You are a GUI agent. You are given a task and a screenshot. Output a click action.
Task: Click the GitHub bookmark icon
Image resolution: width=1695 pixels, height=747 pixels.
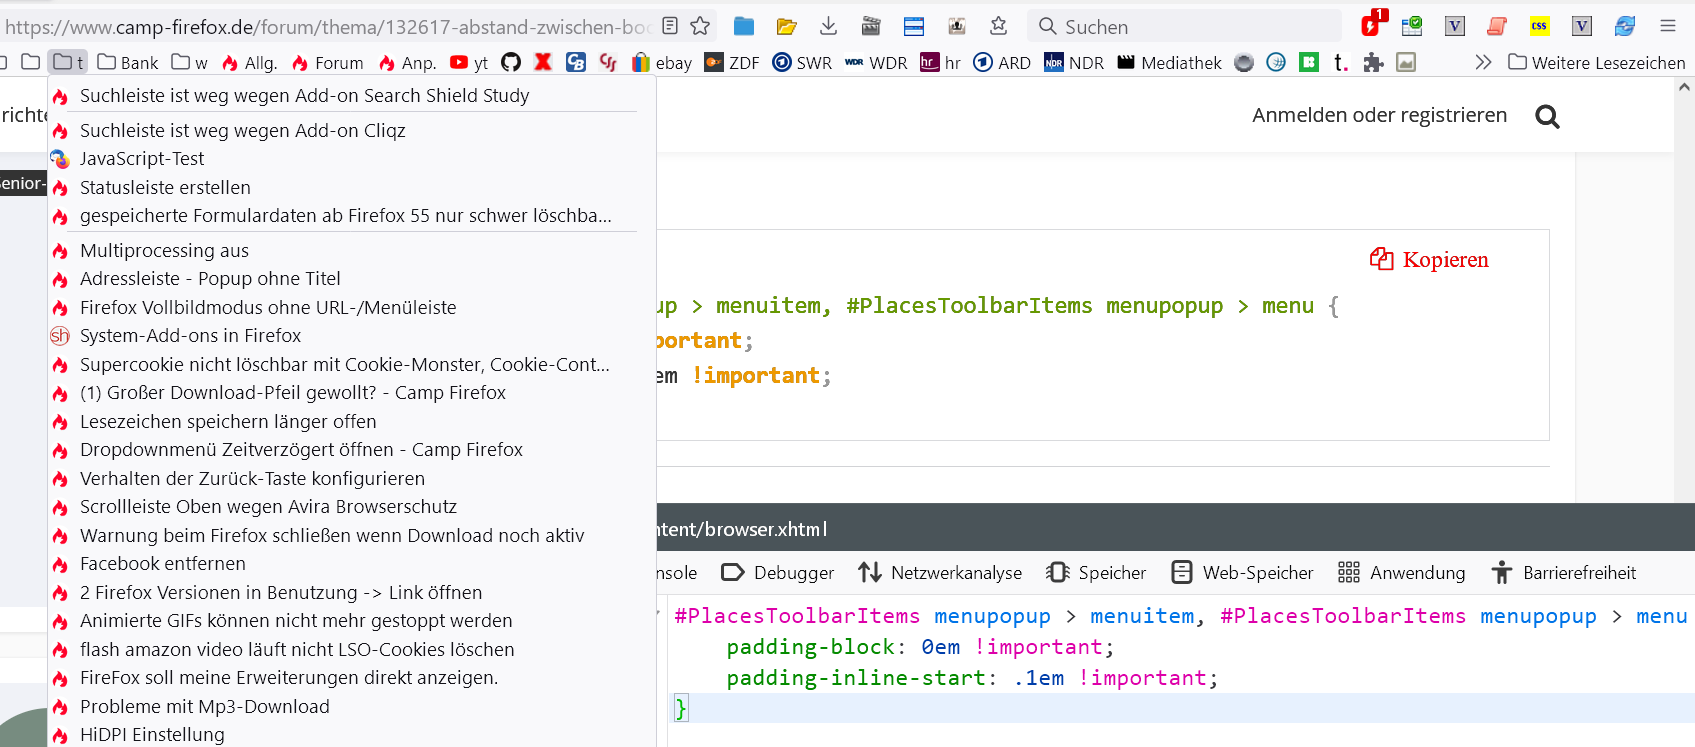511,62
